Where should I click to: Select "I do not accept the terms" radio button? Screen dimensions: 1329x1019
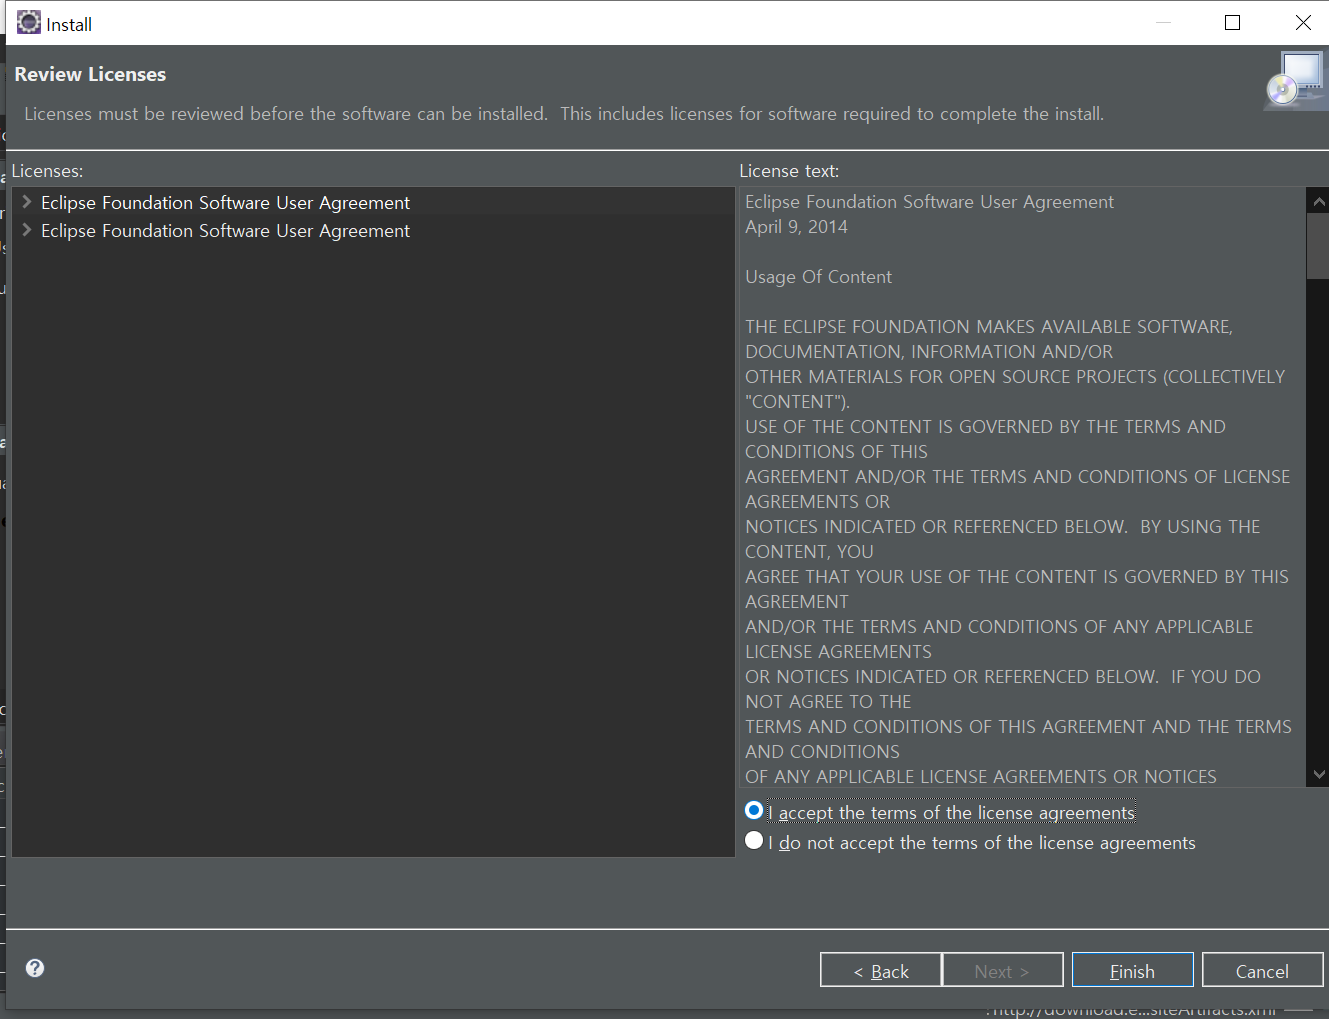(754, 841)
